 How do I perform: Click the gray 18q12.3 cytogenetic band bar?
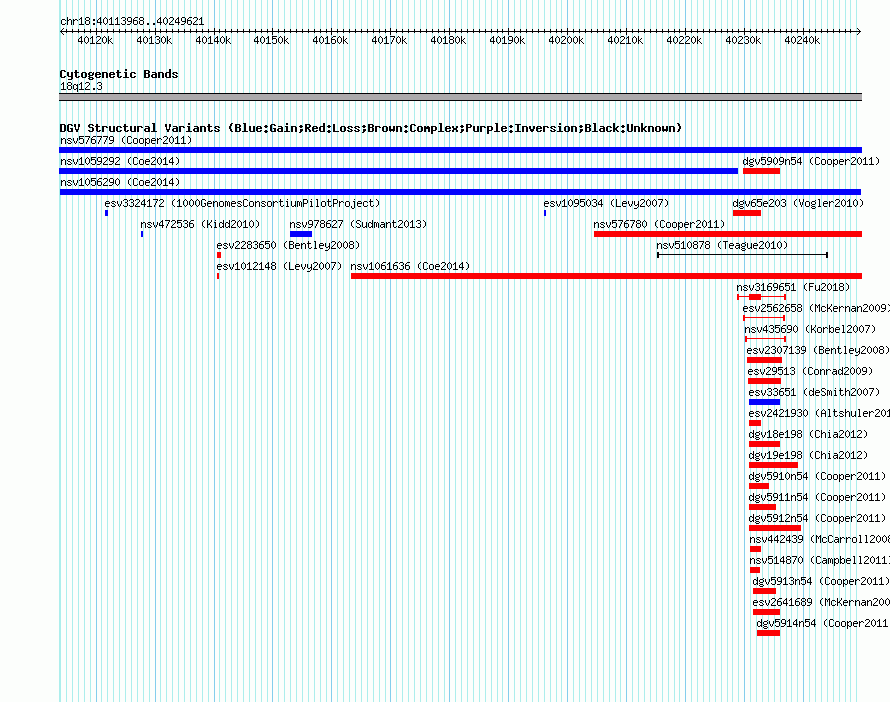coord(460,97)
